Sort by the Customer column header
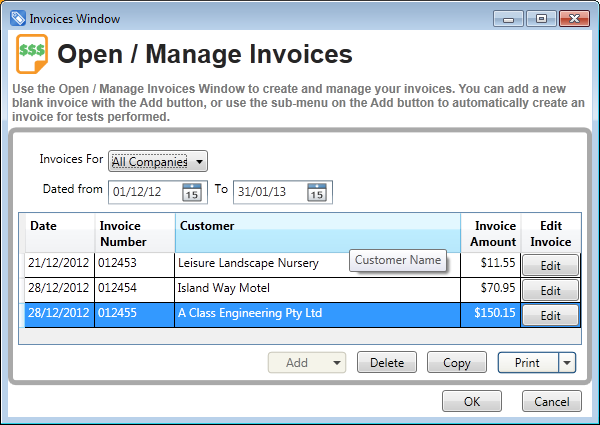600x425 pixels. click(x=317, y=233)
